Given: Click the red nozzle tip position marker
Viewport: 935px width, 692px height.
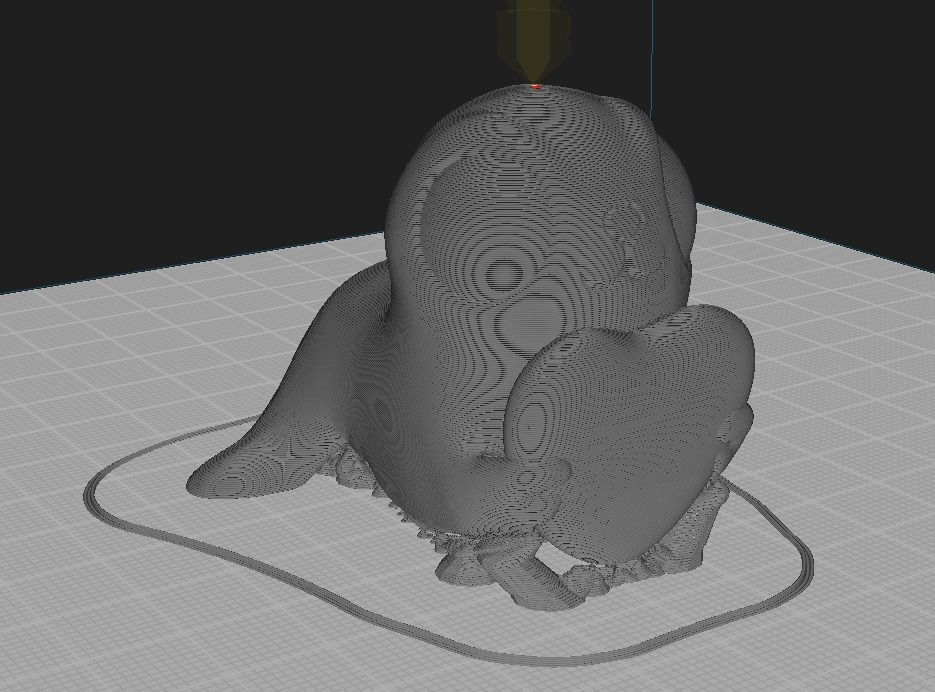Looking at the screenshot, I should [536, 87].
